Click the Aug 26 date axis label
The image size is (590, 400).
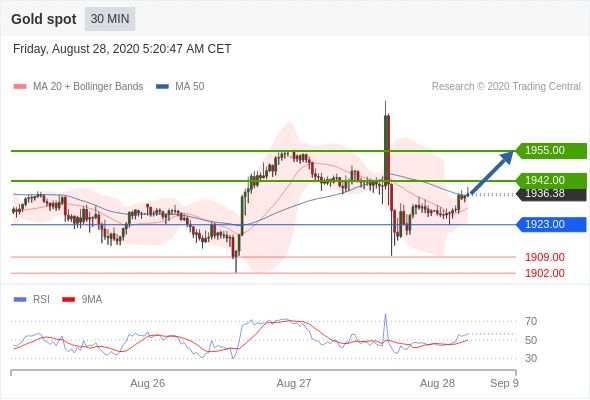point(148,383)
